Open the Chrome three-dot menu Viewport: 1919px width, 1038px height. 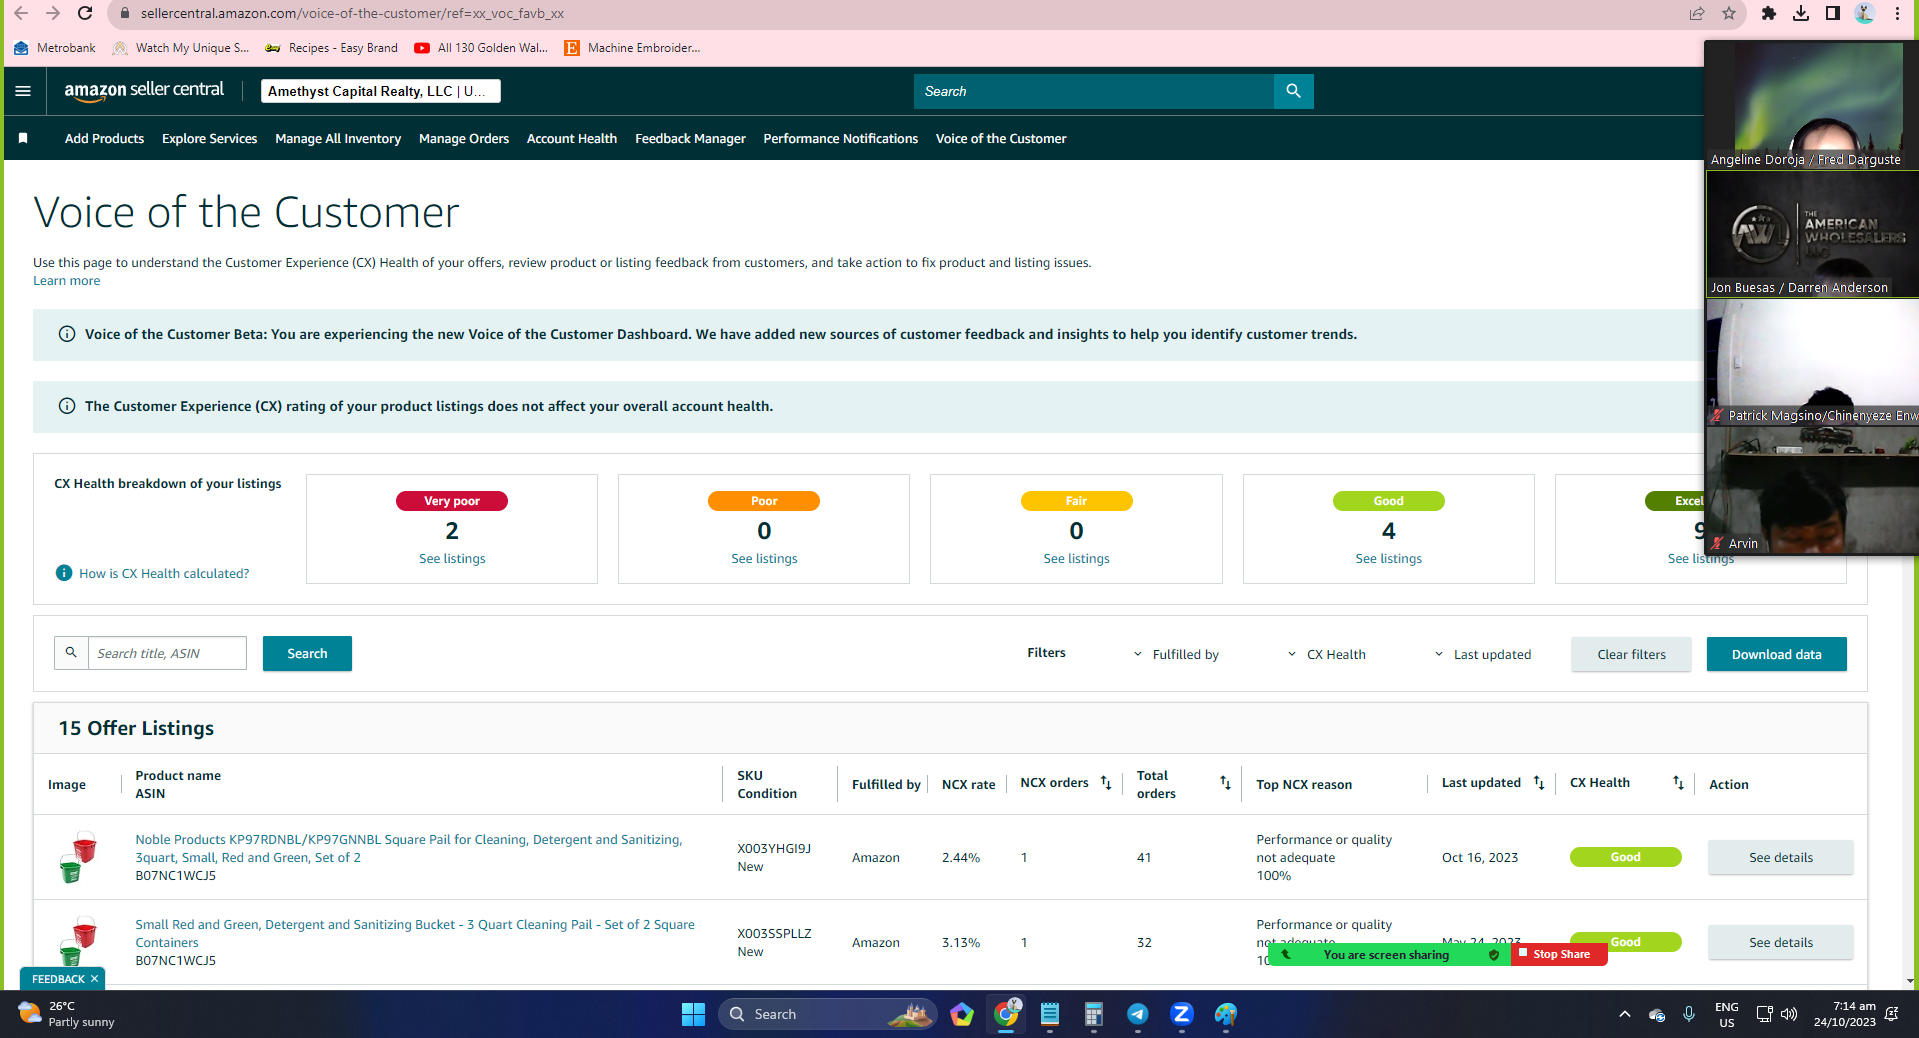click(1897, 13)
